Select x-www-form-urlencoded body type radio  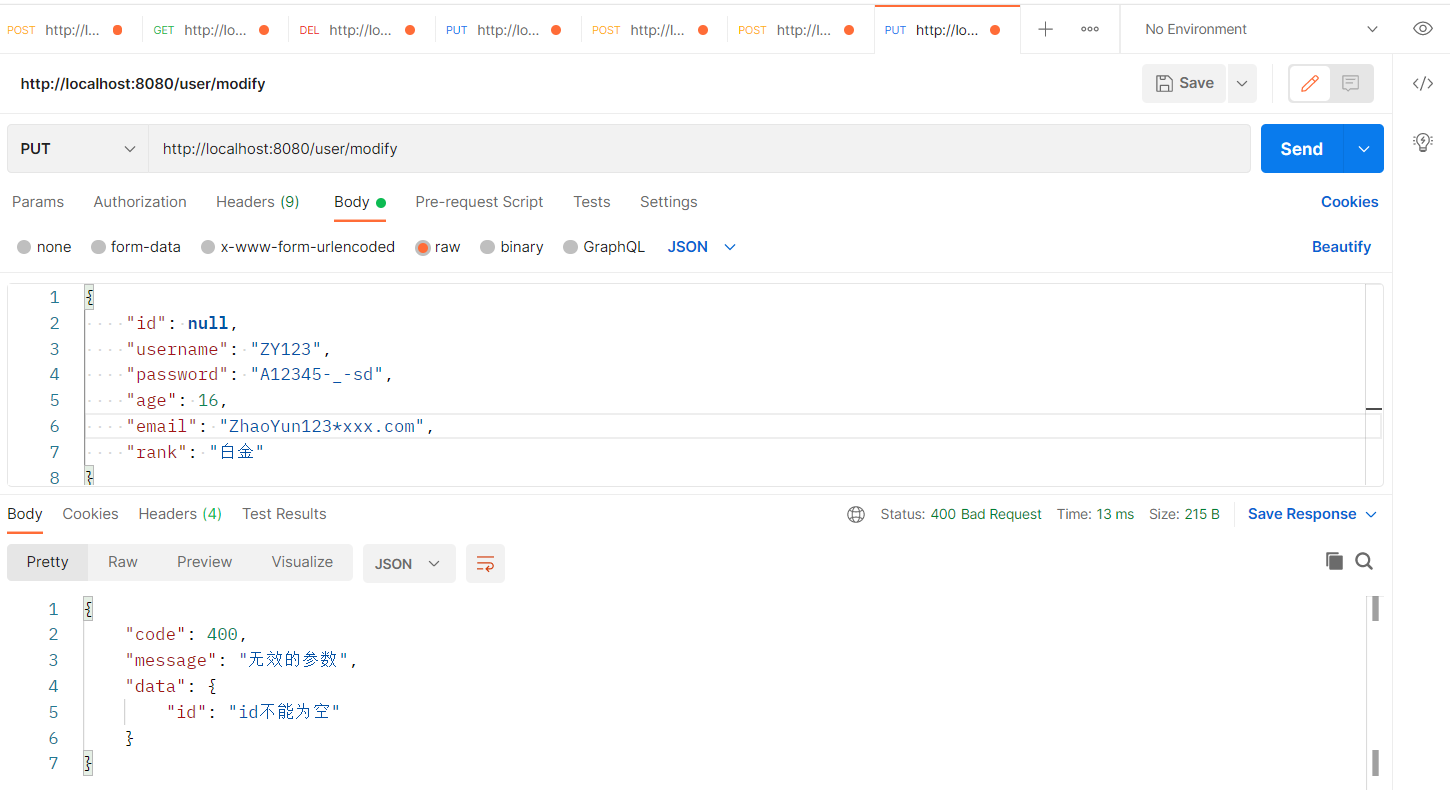click(208, 247)
